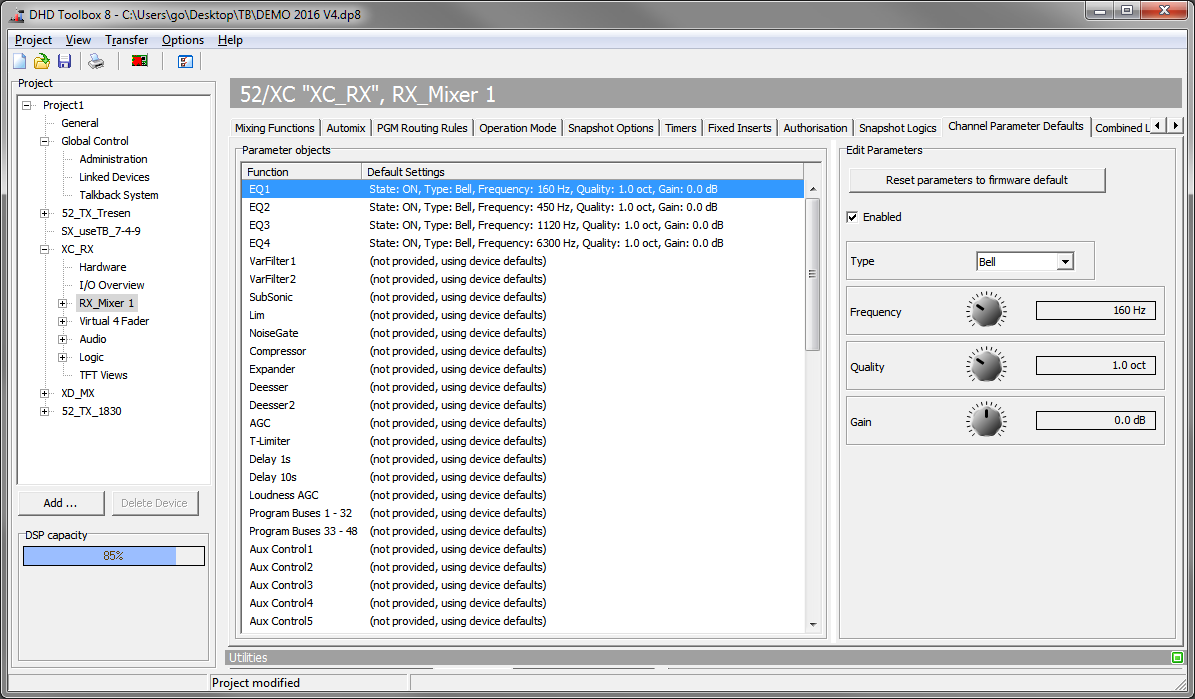Toggle the Enabled checkbox
1195x699 pixels.
853,218
